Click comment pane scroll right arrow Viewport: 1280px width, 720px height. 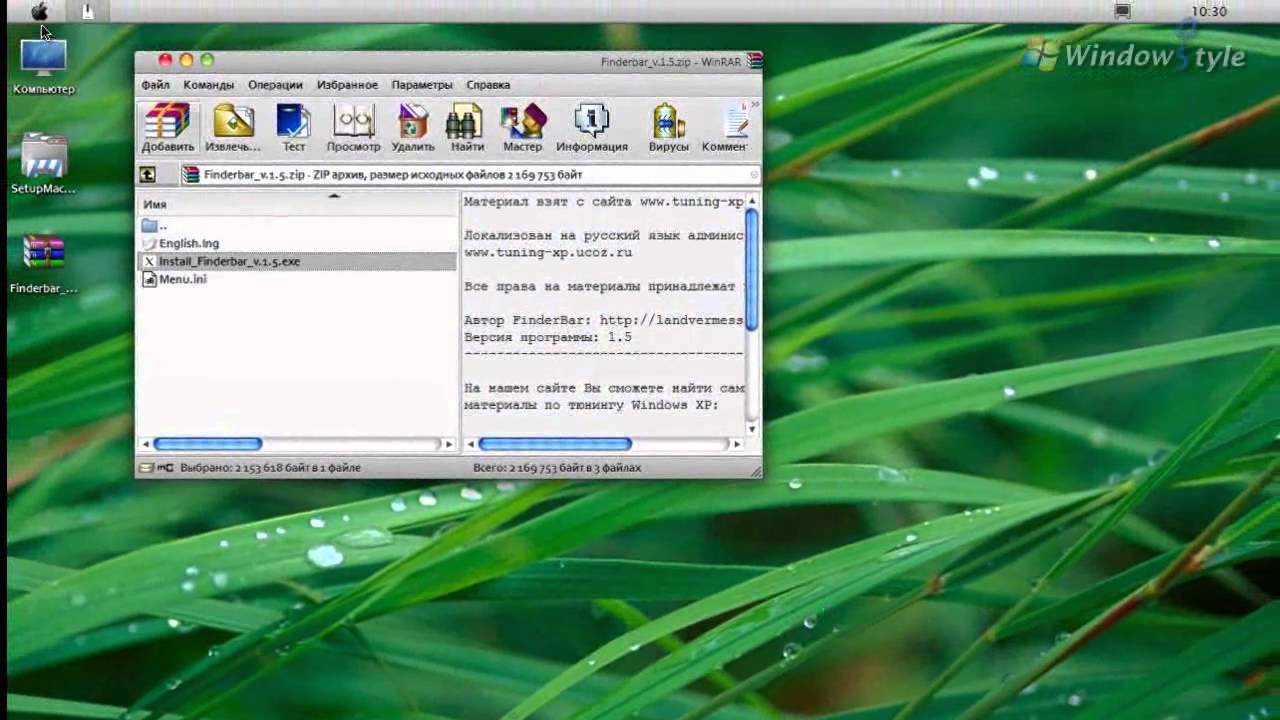point(737,444)
